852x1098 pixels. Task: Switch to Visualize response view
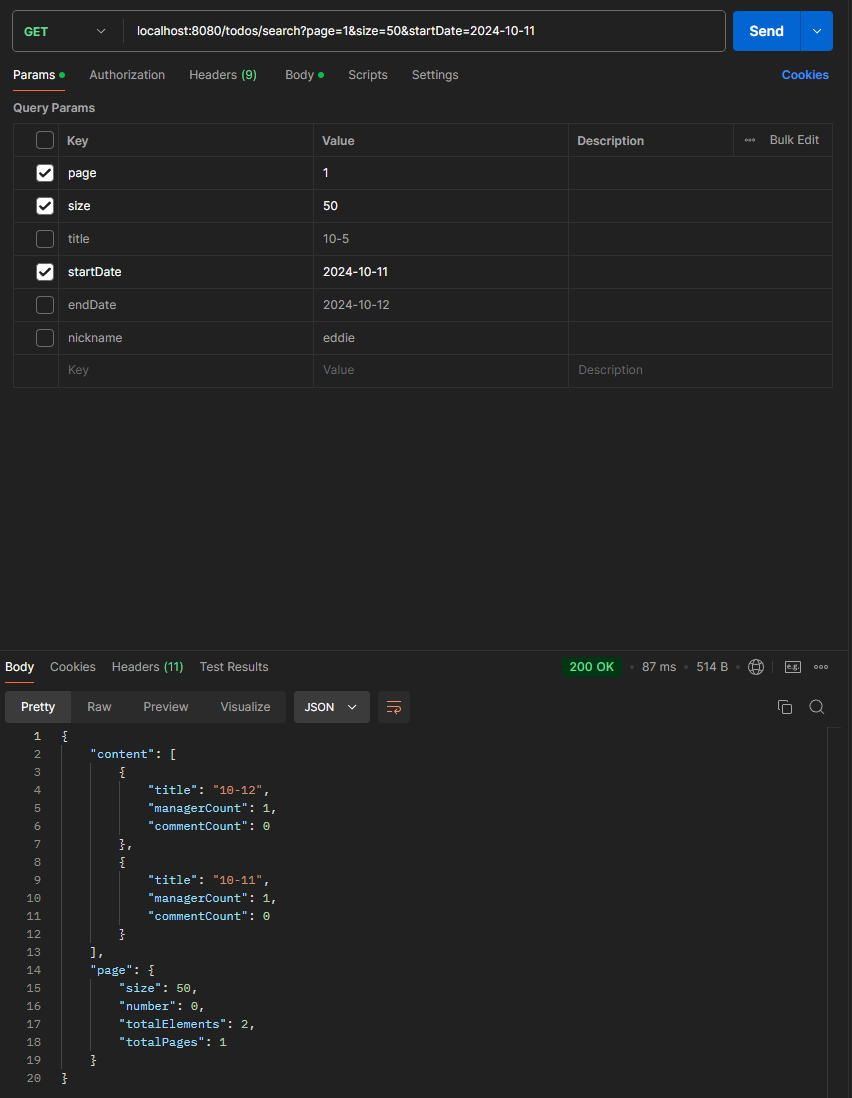[245, 707]
